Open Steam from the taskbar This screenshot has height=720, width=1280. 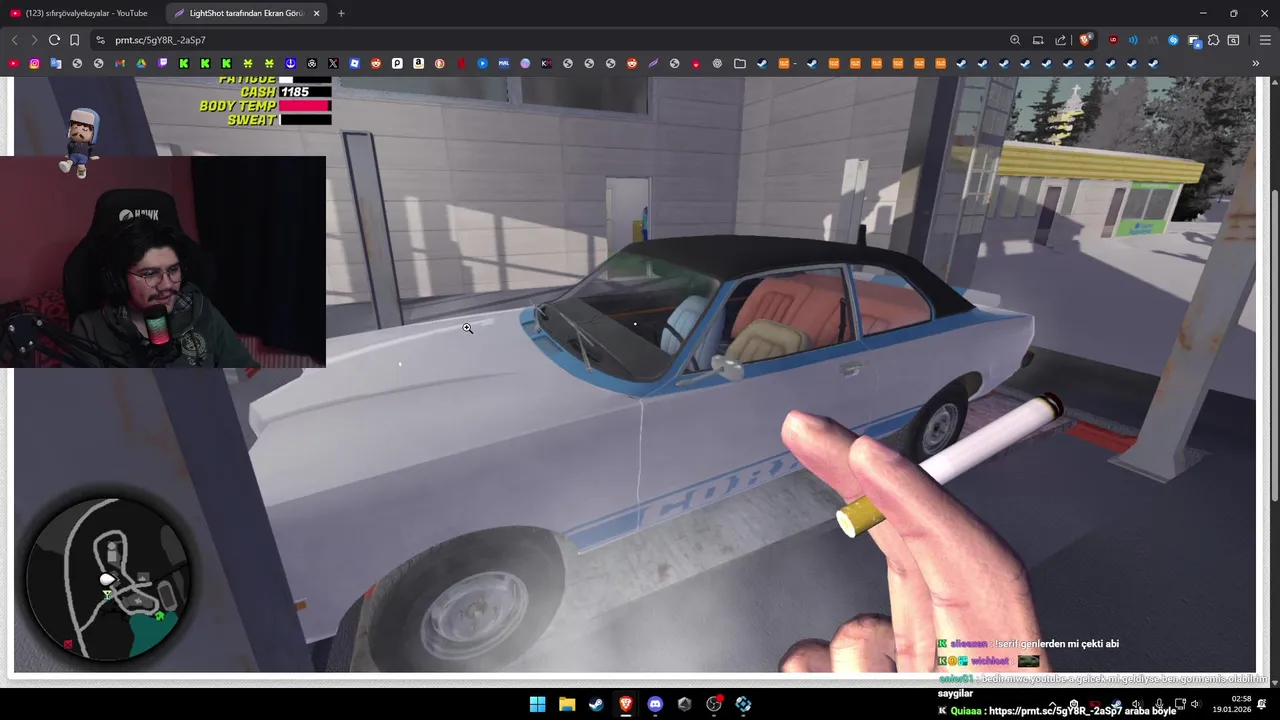click(596, 704)
